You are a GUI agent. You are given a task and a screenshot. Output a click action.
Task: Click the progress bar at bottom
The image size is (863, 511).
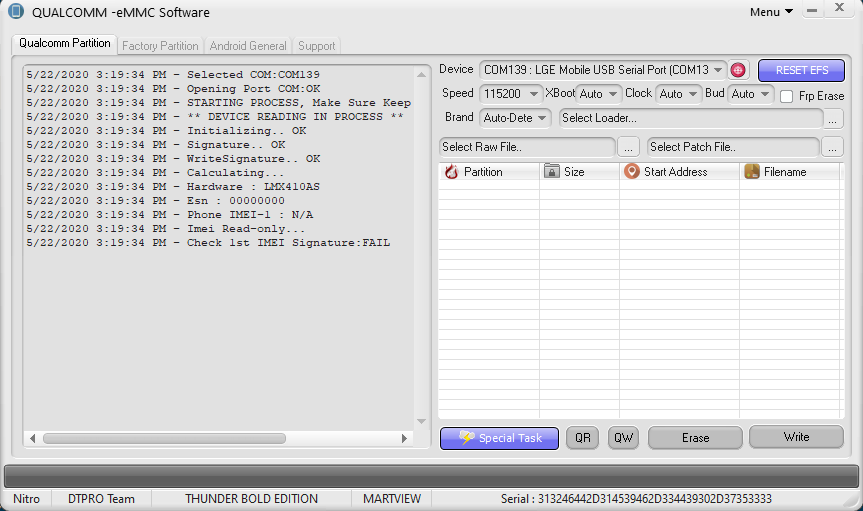(432, 476)
